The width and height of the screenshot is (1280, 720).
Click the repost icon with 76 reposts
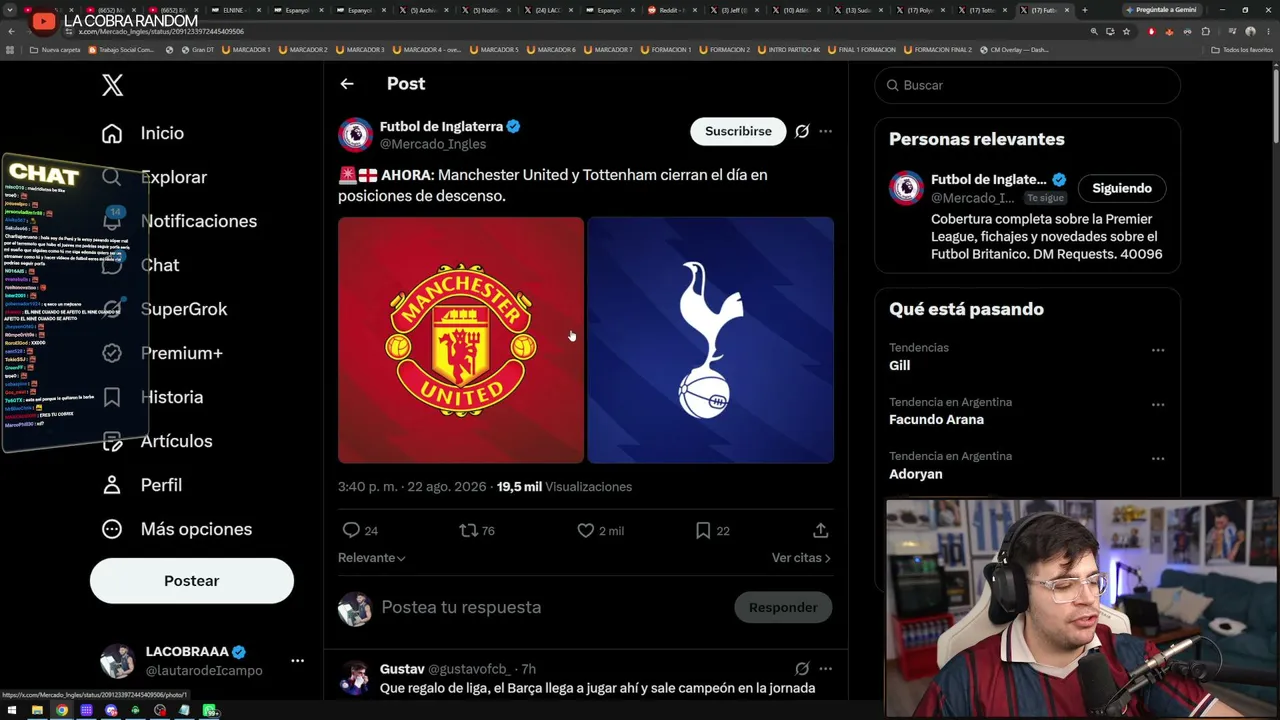click(x=468, y=530)
